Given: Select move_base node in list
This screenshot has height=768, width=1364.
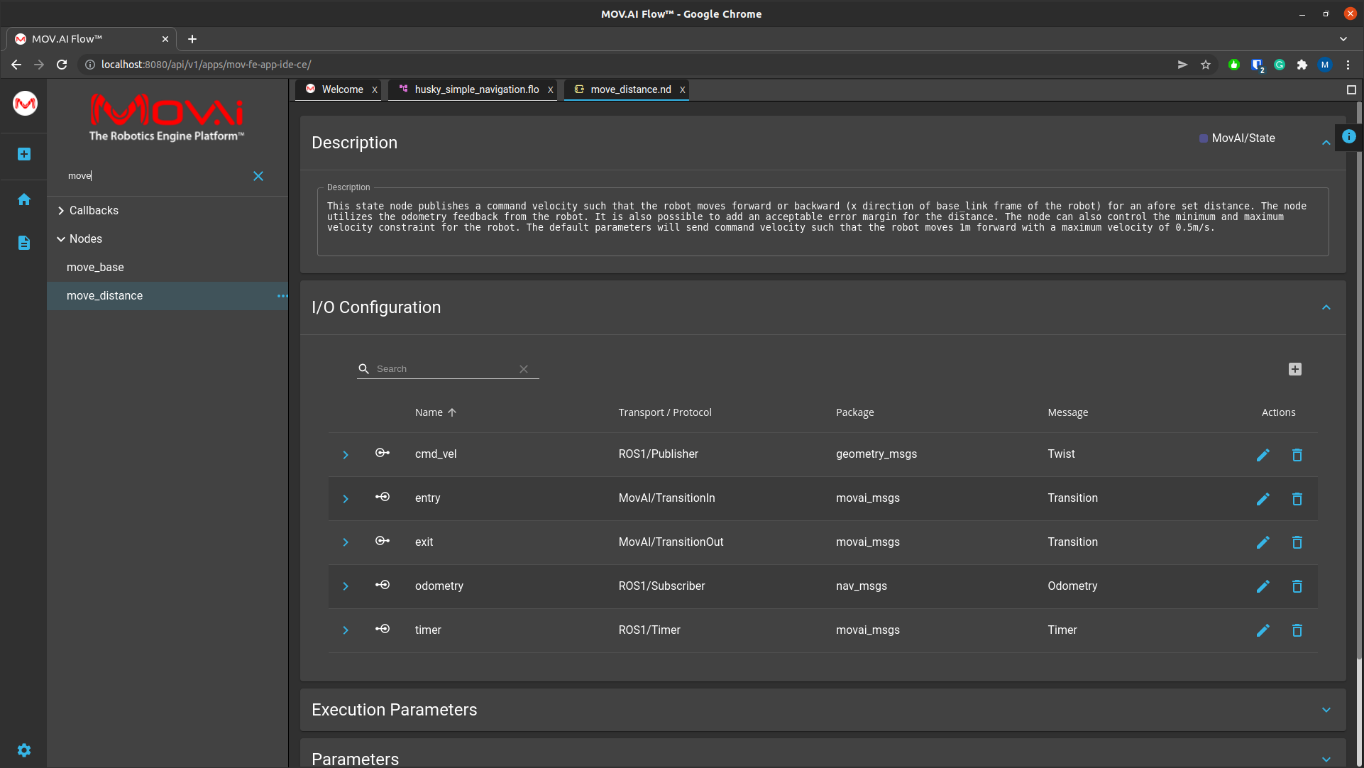Looking at the screenshot, I should click(x=95, y=268).
